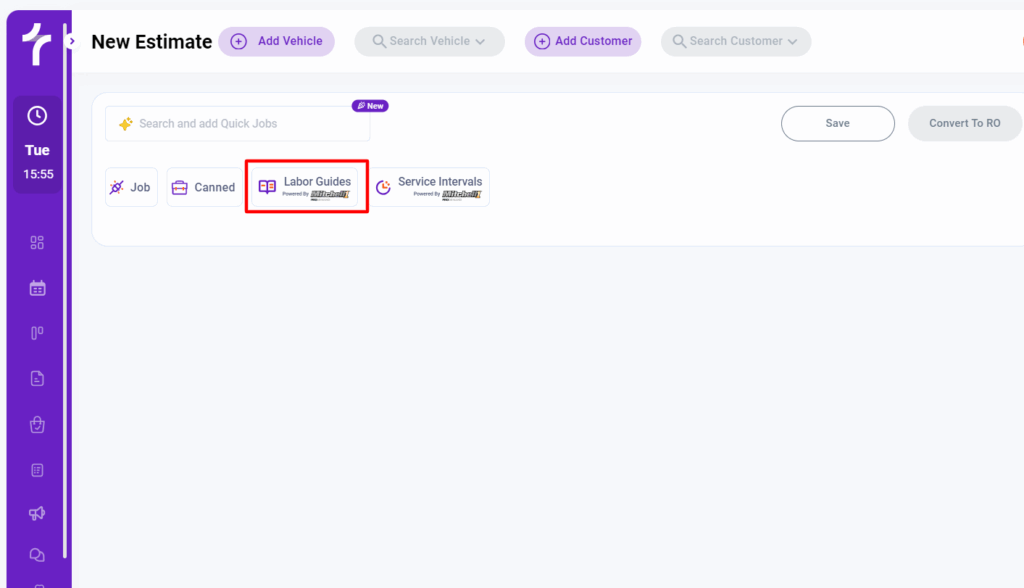Click the New Estimate page title
This screenshot has height=588, width=1024.
152,42
